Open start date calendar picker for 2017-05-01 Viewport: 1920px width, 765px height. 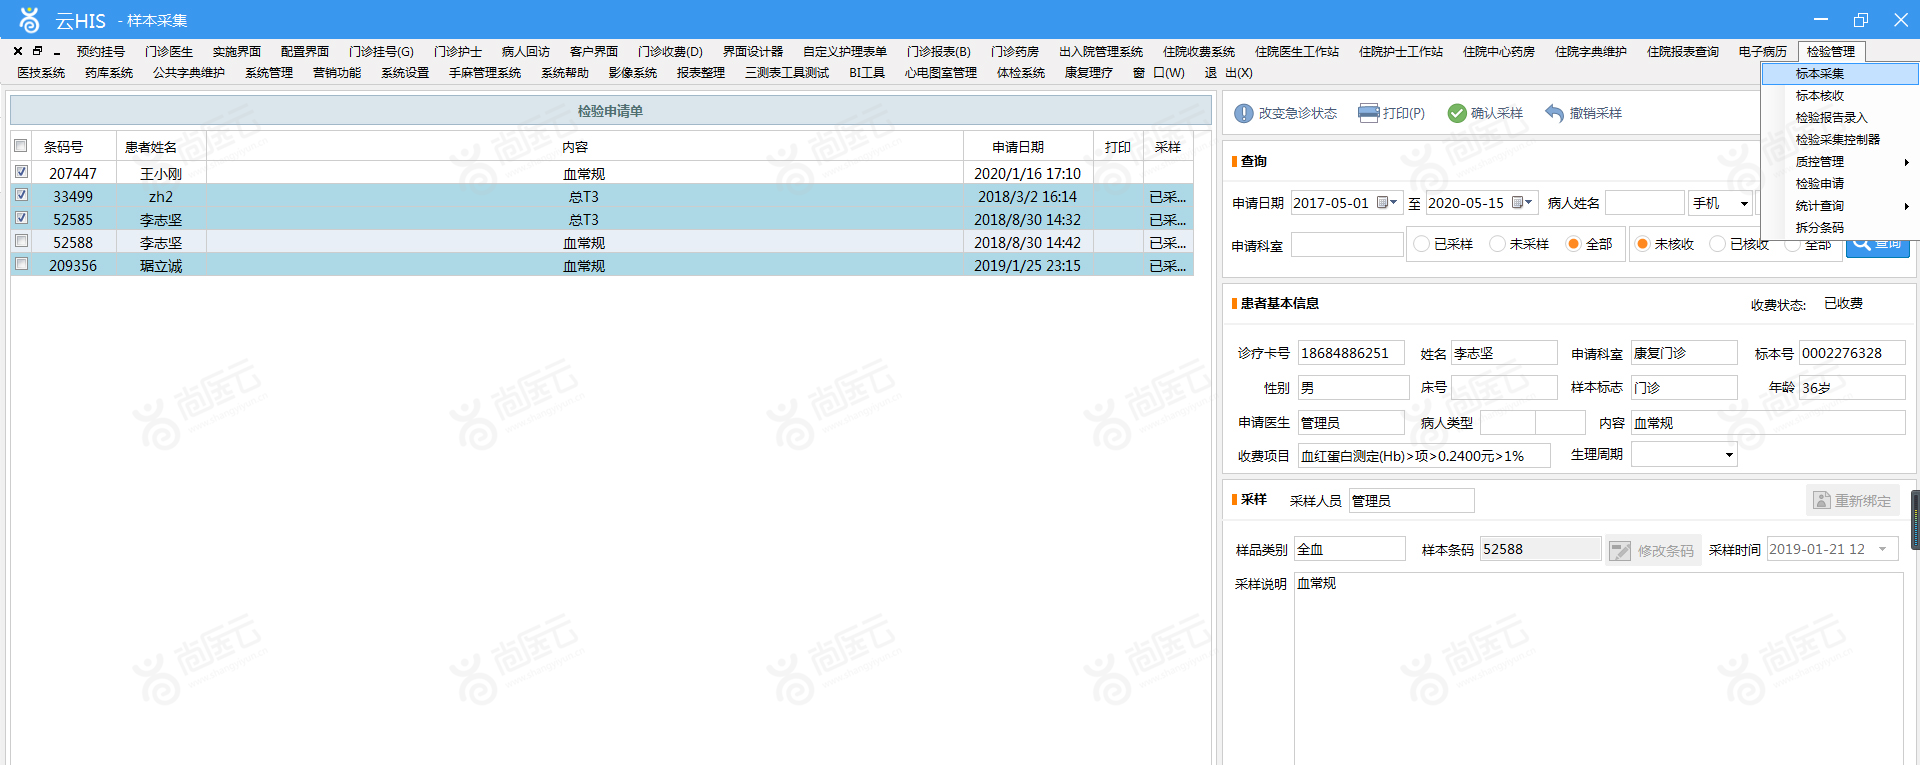pos(1388,202)
